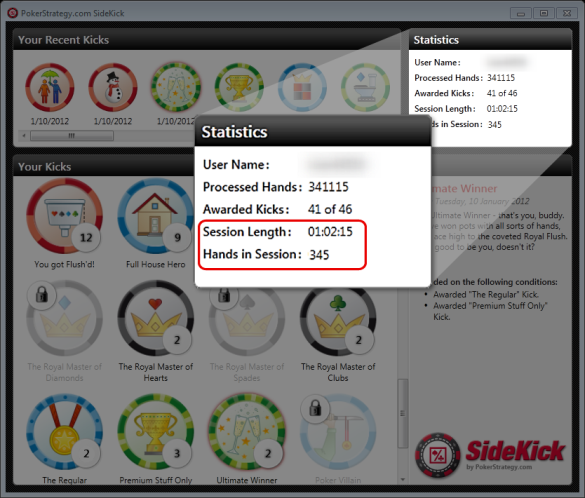This screenshot has width=585, height=498.
Task: Click Processed Hands row in the small Statistics panel
Action: tap(464, 78)
